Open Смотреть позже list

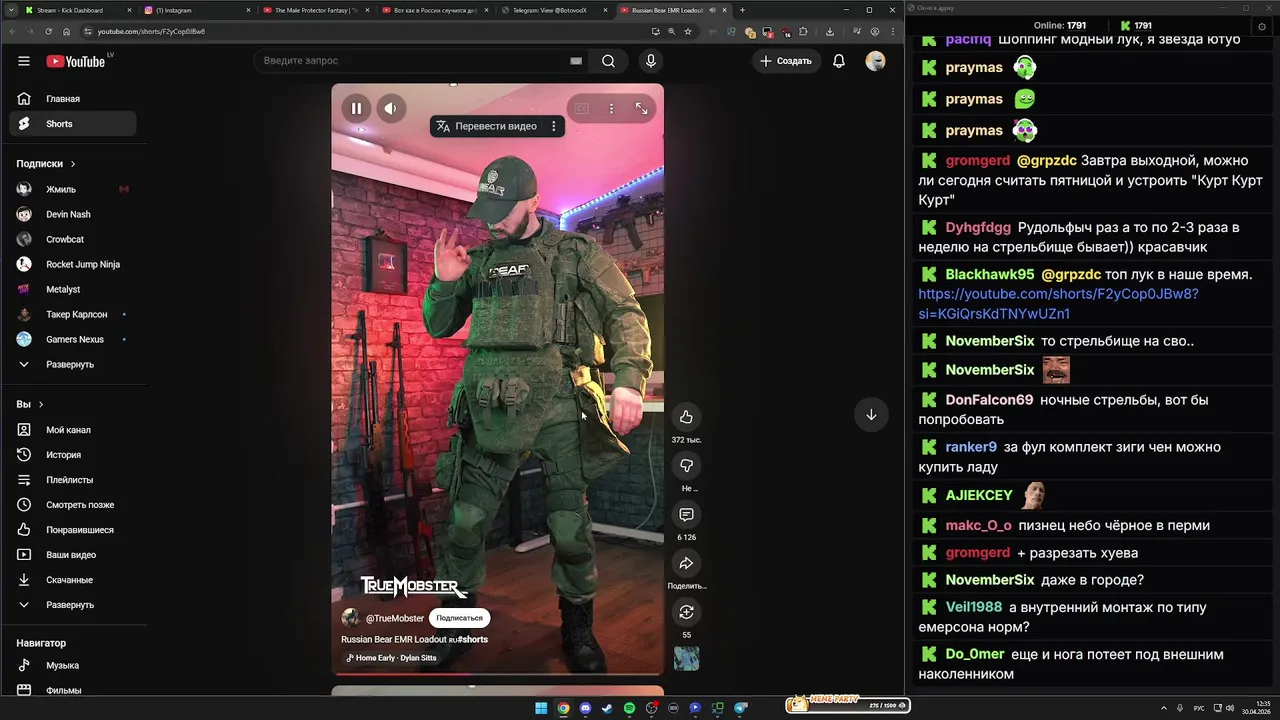coord(72,505)
